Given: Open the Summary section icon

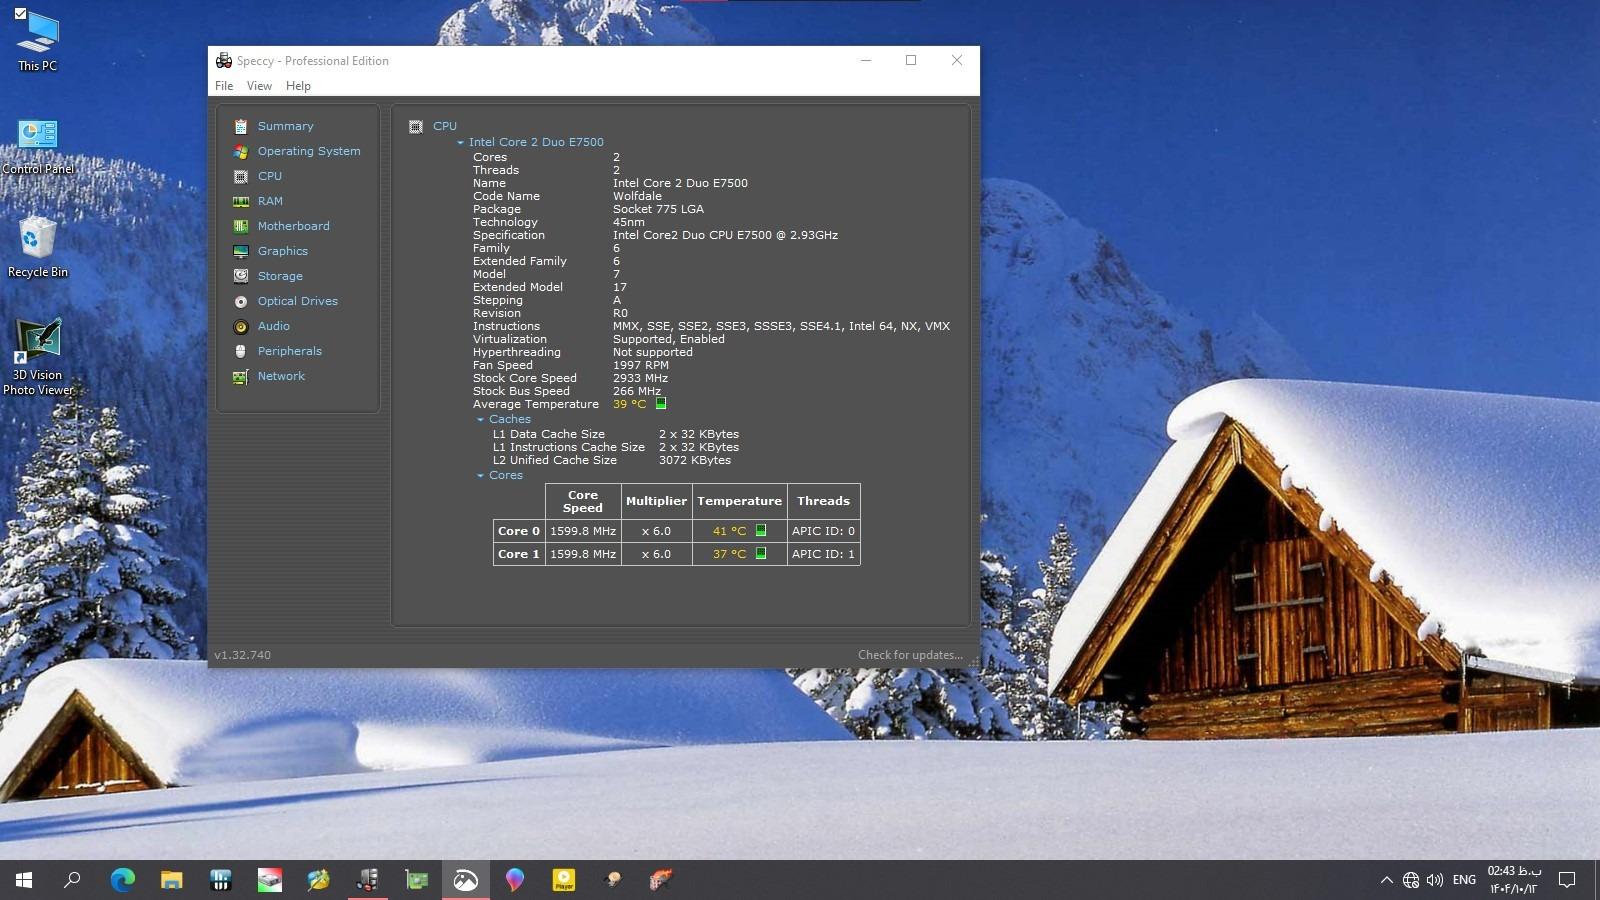Looking at the screenshot, I should coord(241,126).
